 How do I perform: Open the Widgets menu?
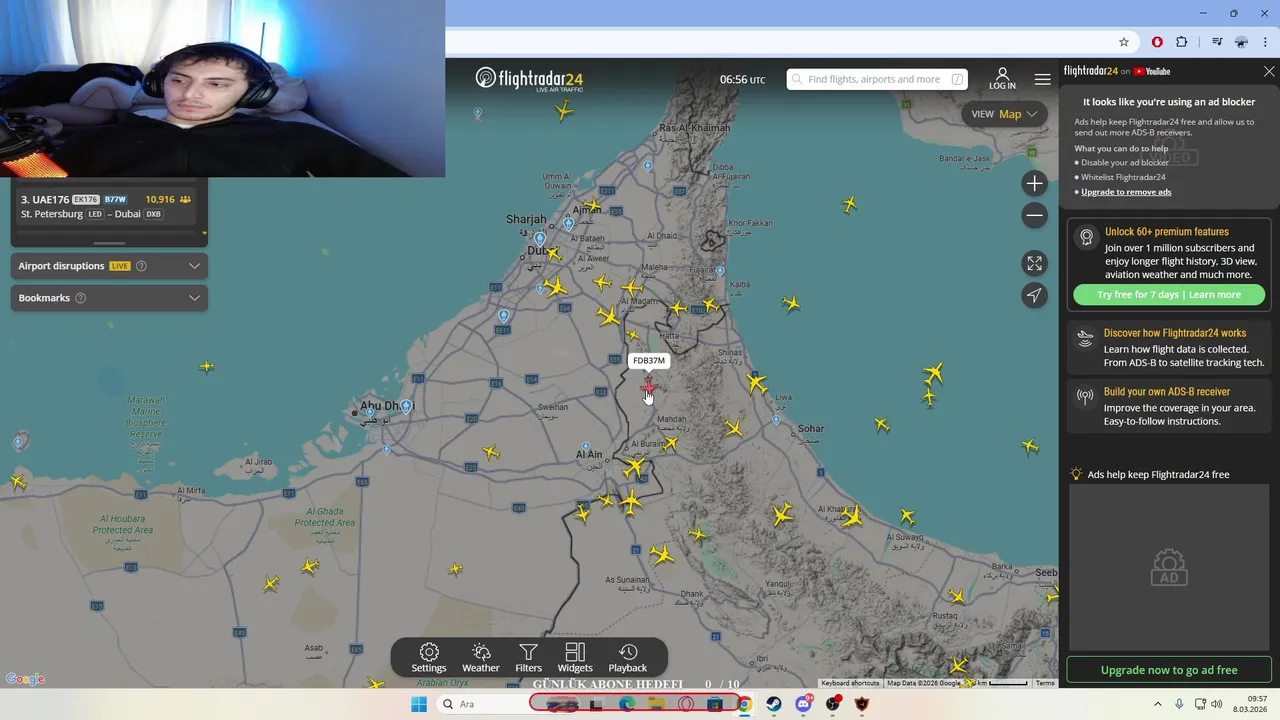pos(575,658)
